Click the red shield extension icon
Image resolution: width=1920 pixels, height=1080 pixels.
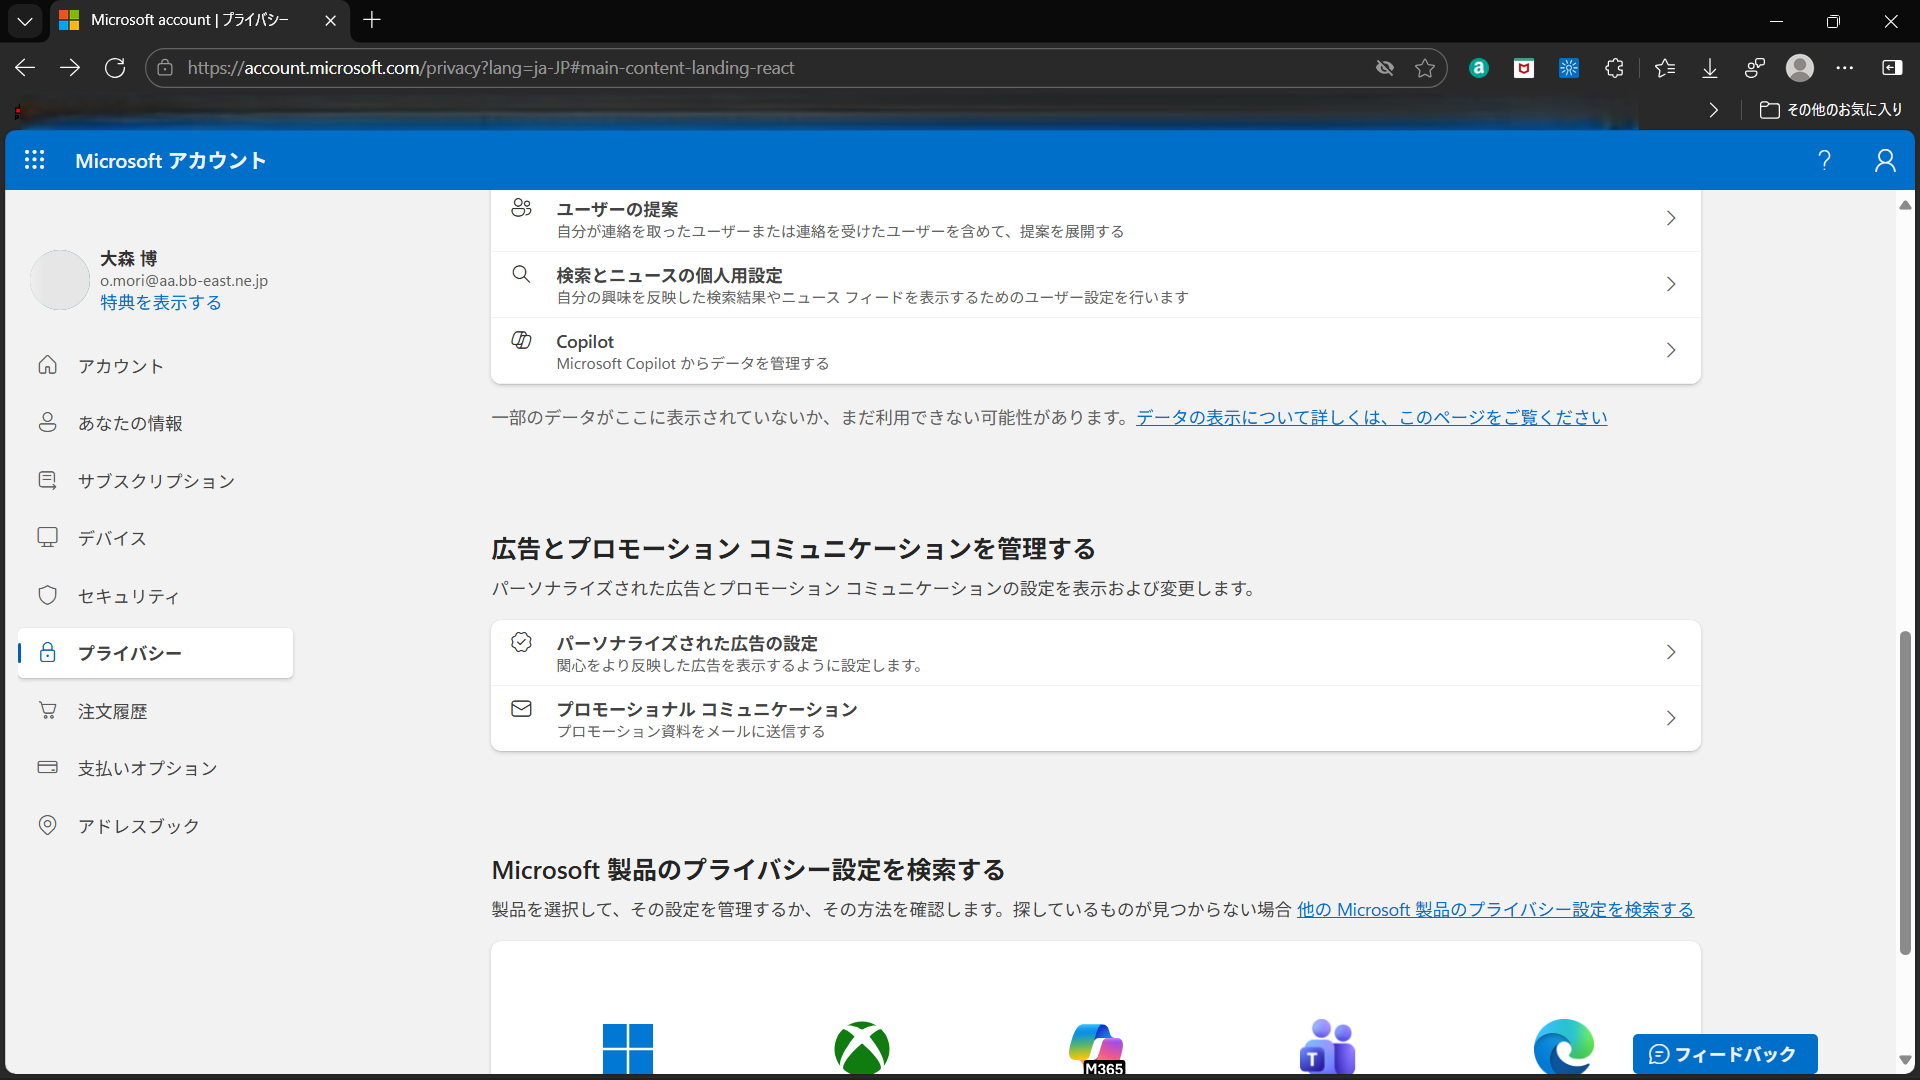pyautogui.click(x=1524, y=68)
